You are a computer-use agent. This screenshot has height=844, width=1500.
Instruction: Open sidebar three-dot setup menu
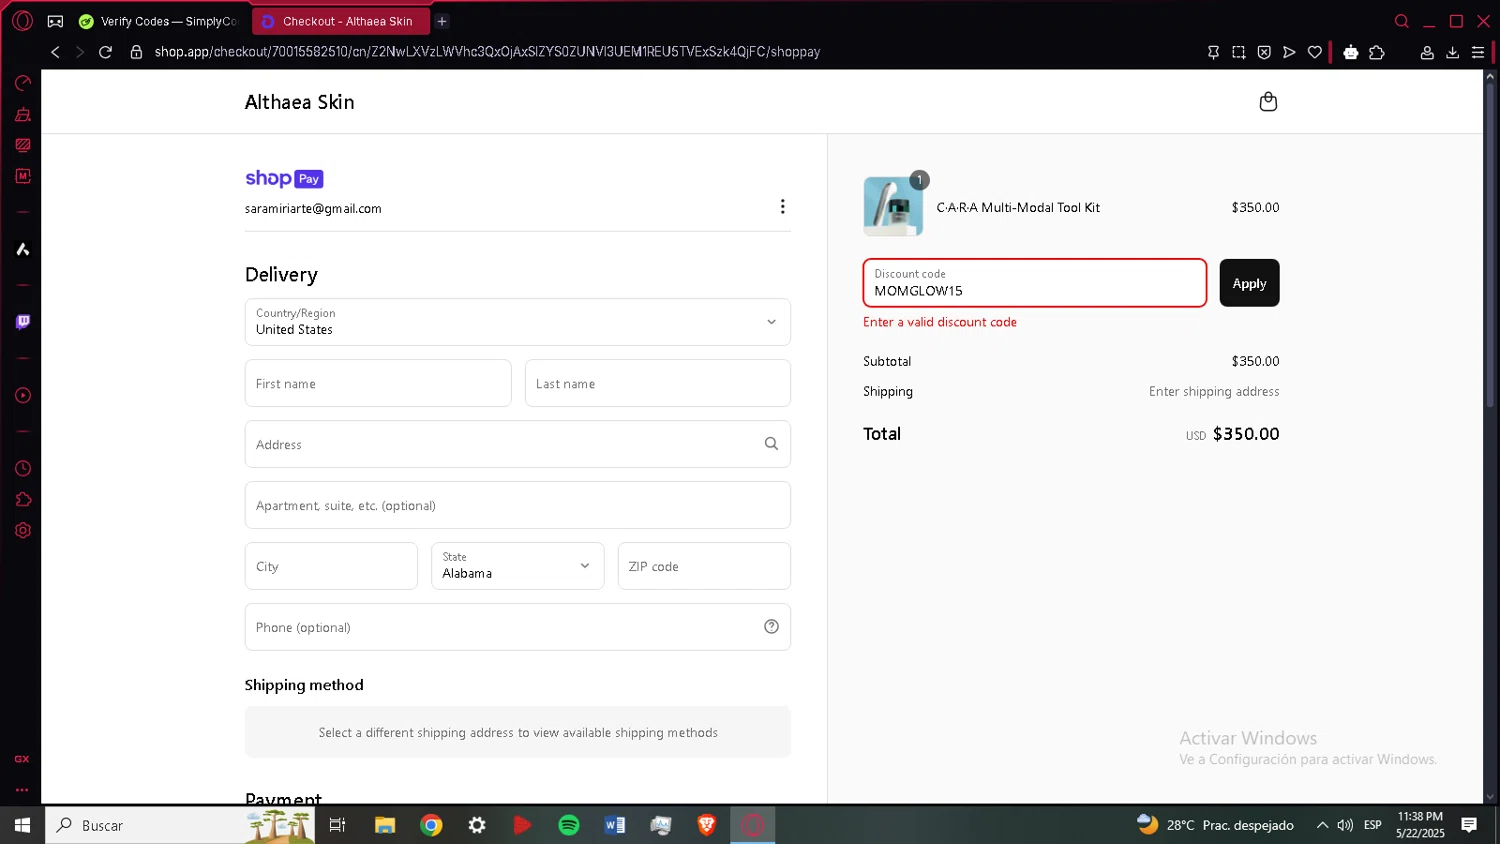click(22, 790)
